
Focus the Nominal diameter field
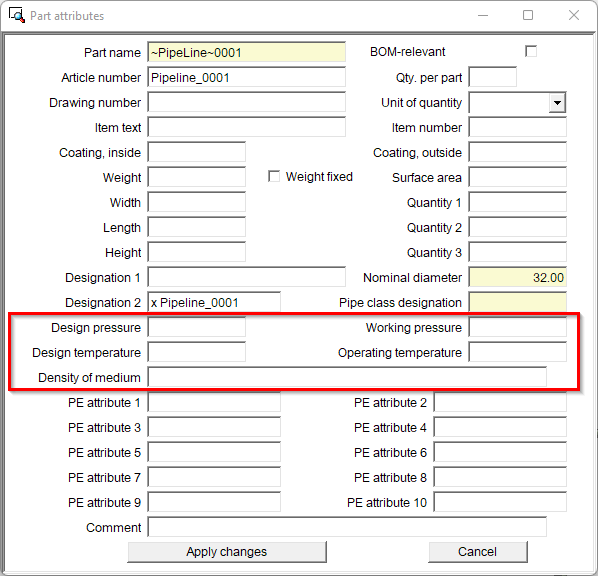click(518, 277)
